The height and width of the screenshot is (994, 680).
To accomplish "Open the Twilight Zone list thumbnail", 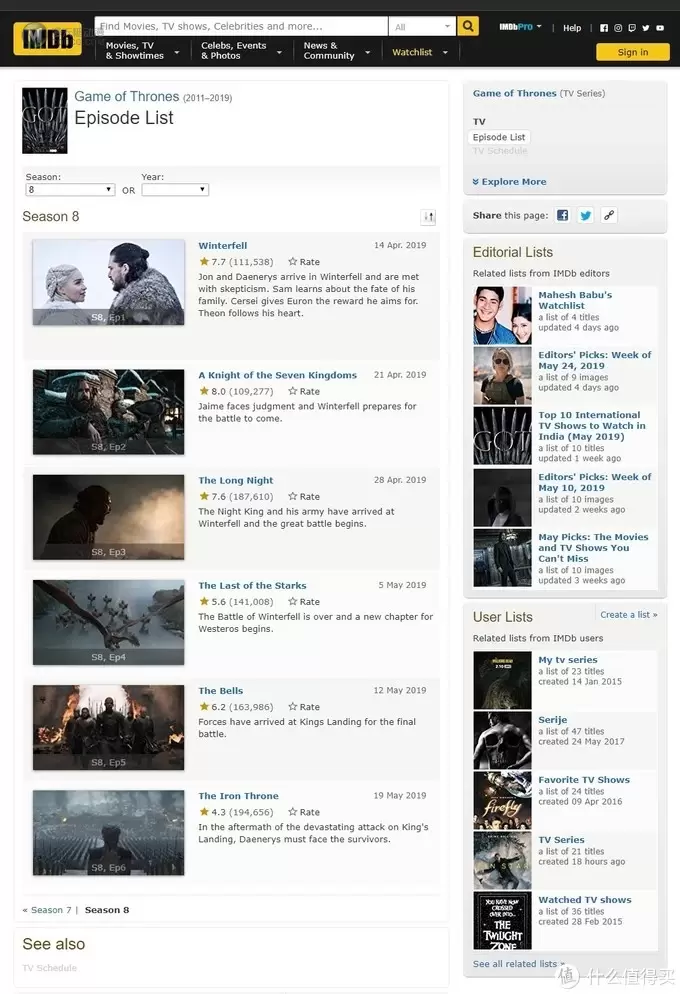I will [503, 920].
